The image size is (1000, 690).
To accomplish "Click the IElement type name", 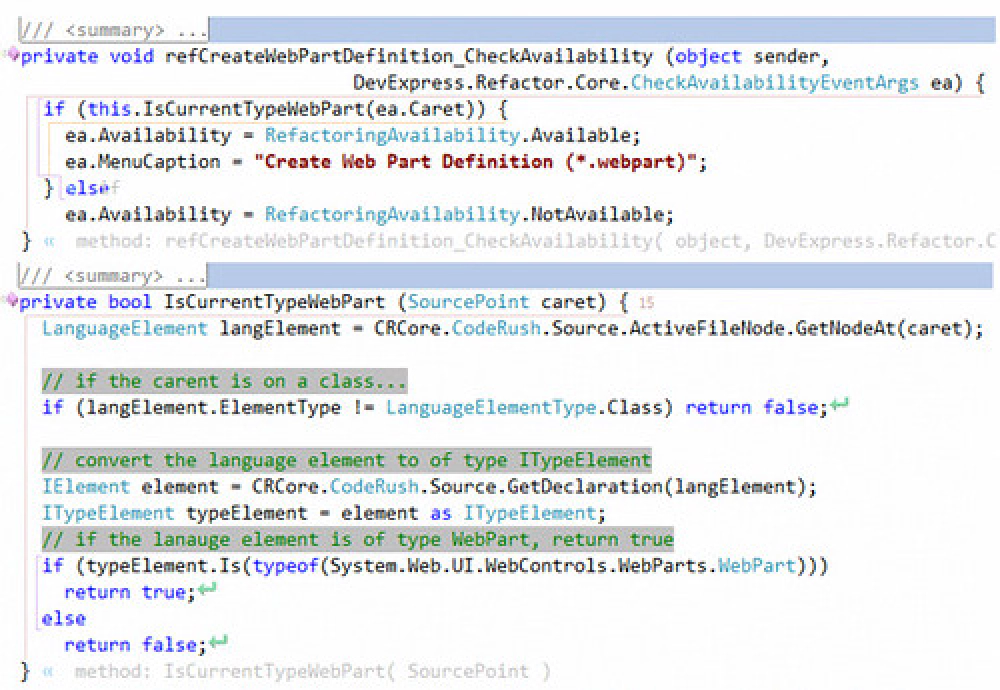I will 86,487.
